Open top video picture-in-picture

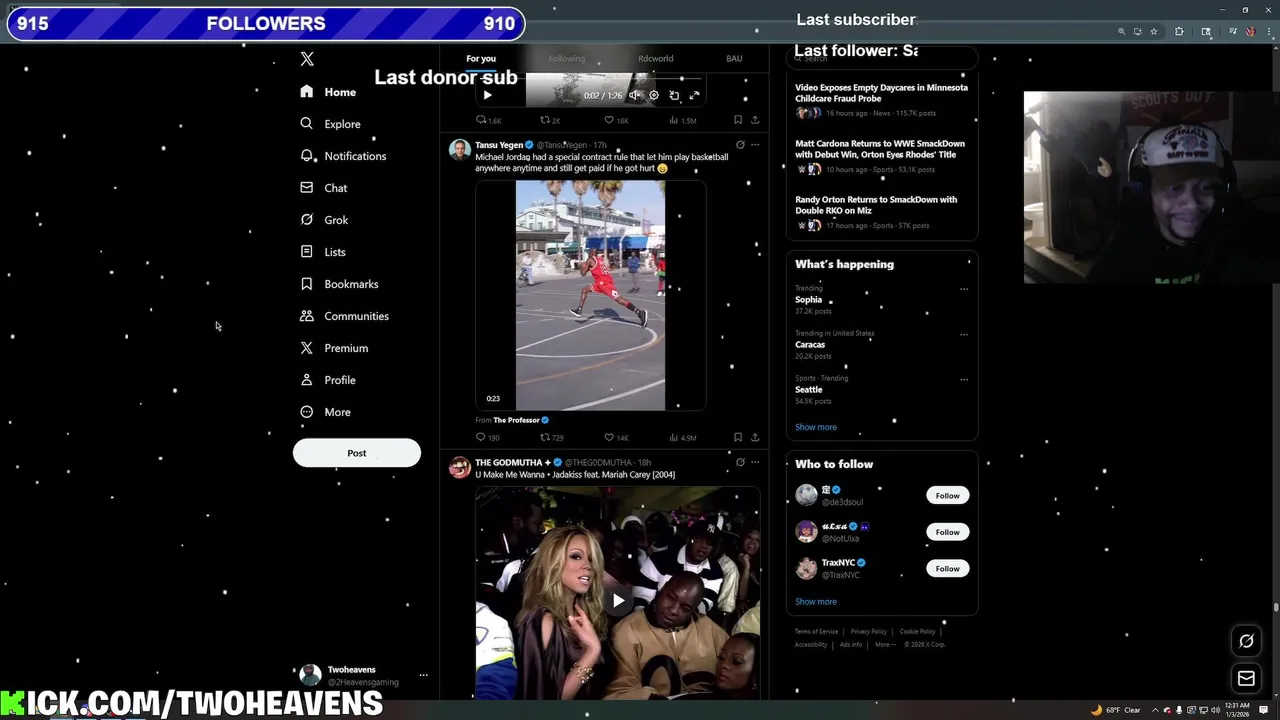674,95
